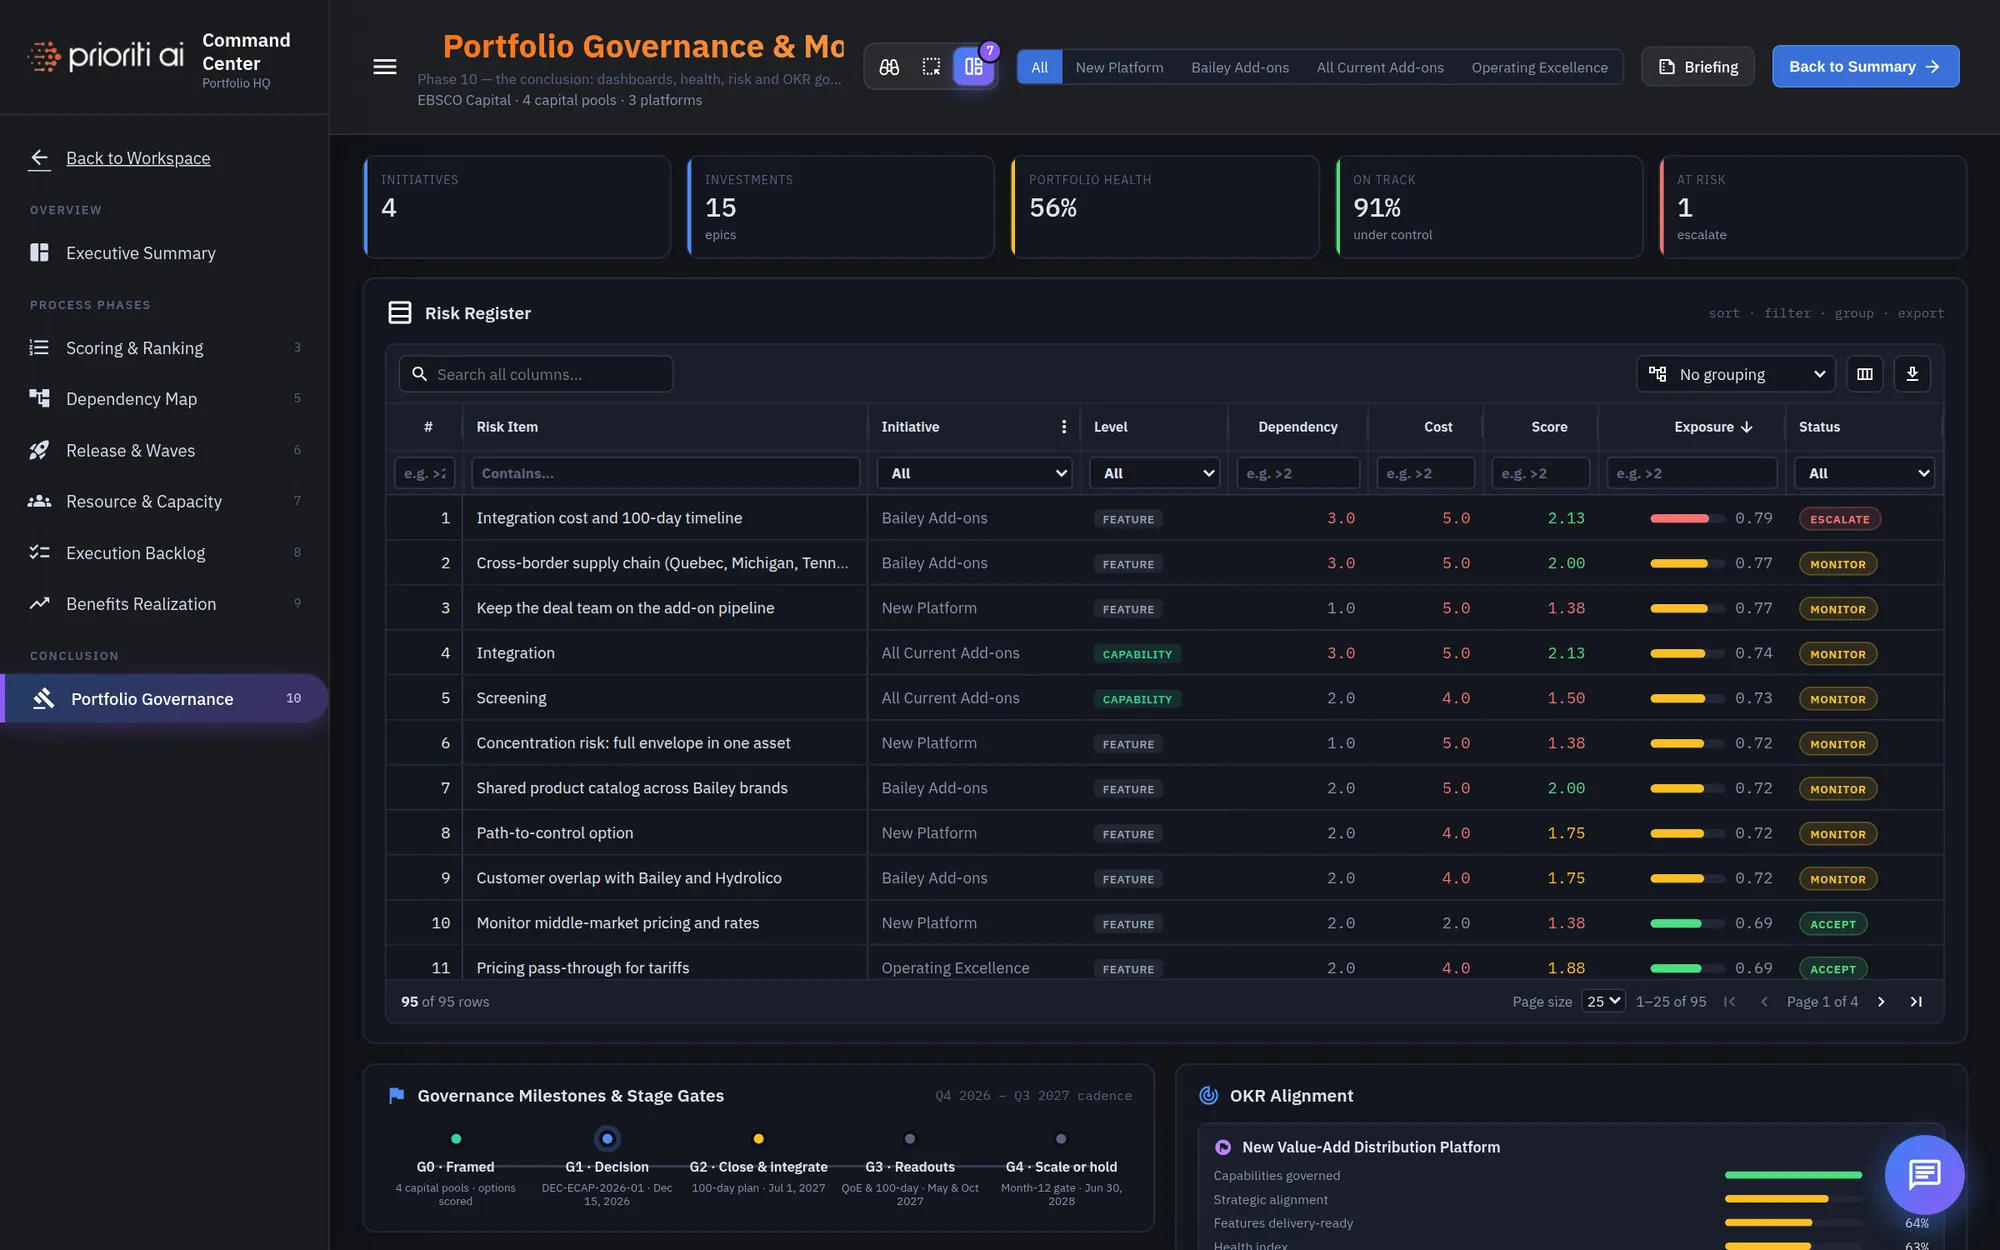2000x1250 pixels.
Task: Jump to last page icon
Action: 1916,1002
